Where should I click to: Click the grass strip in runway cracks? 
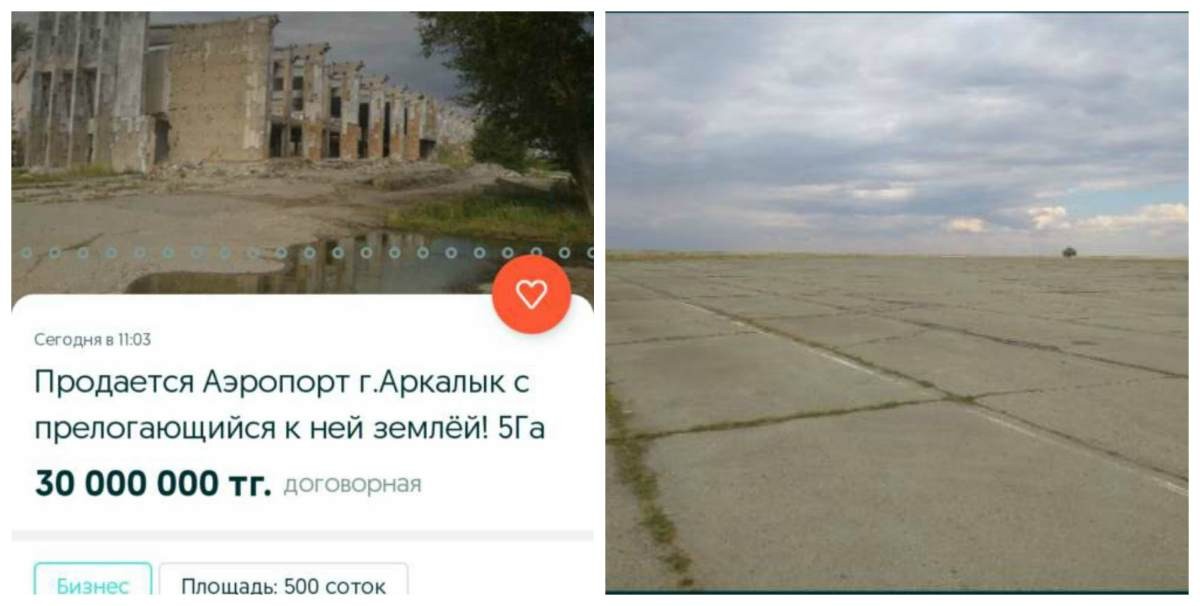tap(645, 480)
